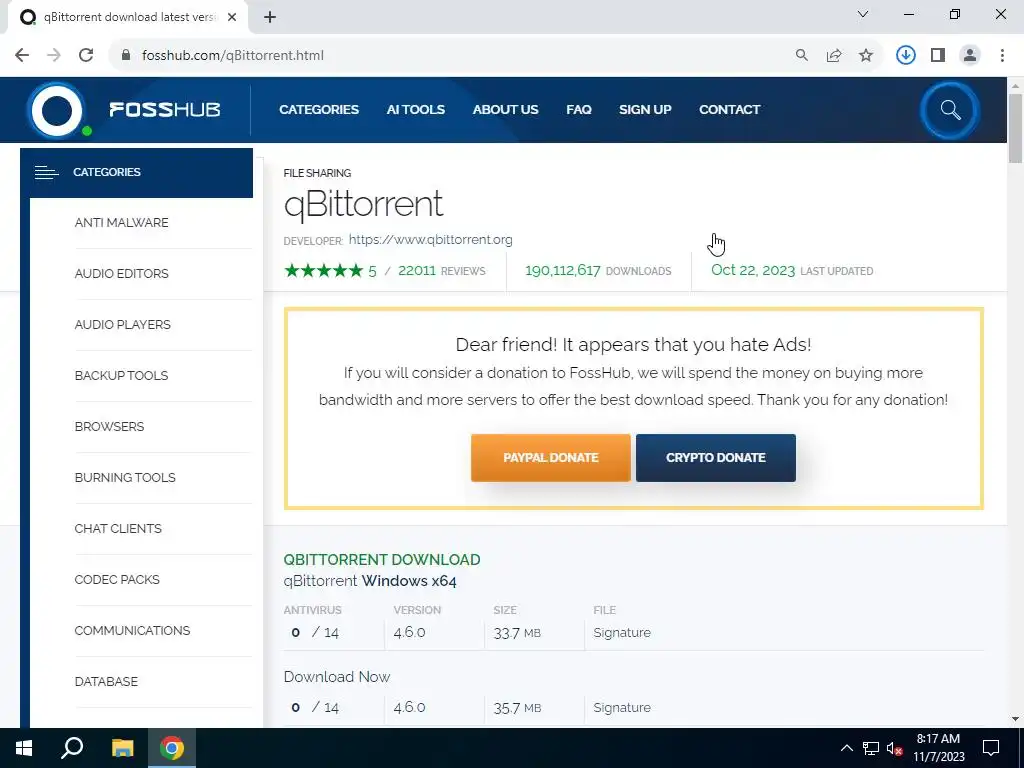Open the notification center icon

point(991,748)
